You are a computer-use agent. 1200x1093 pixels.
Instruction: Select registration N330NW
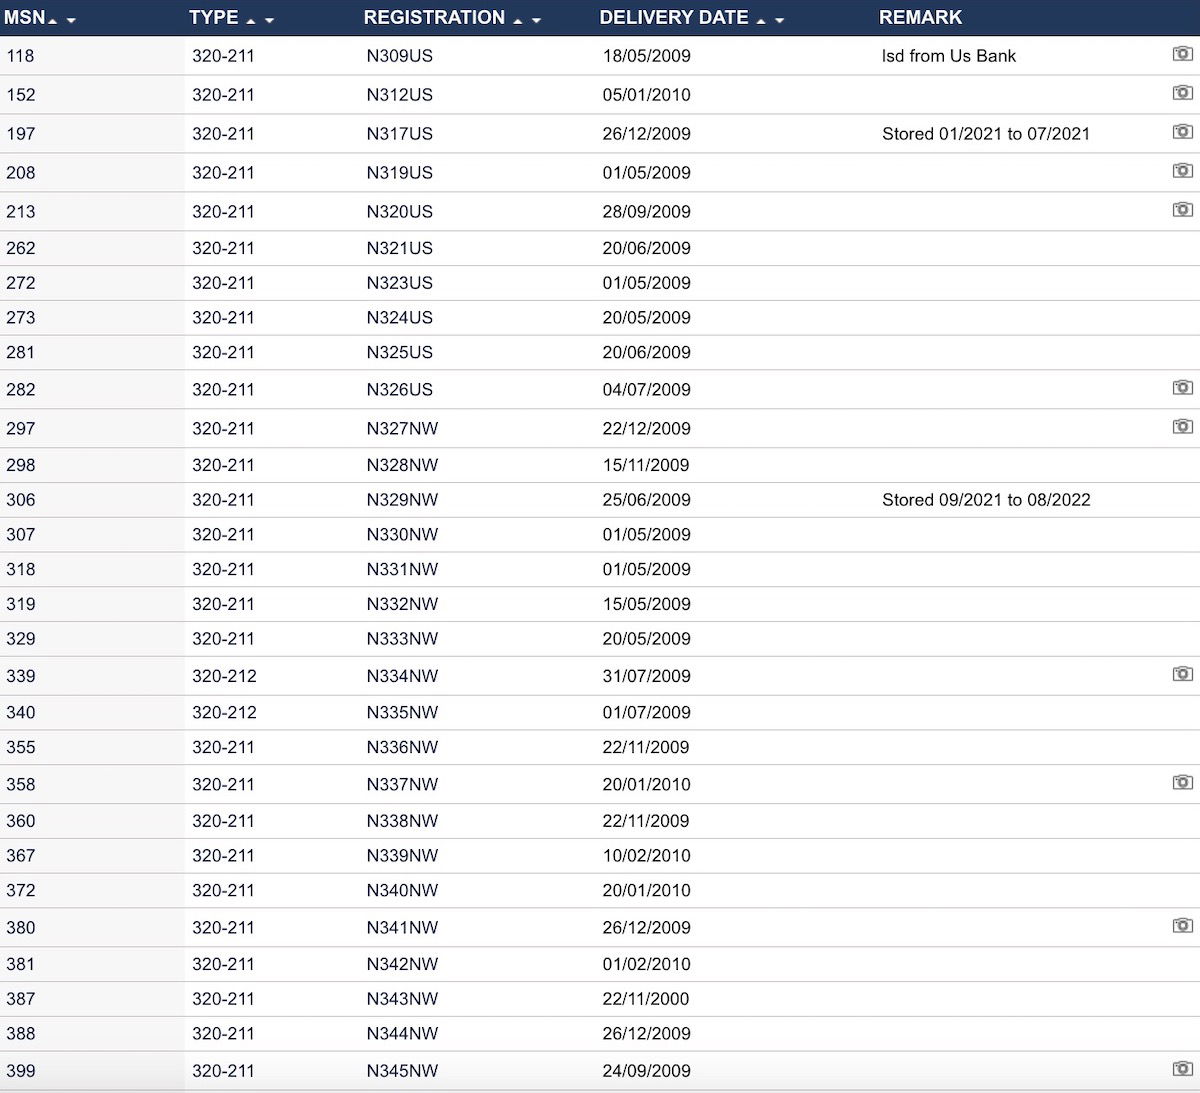point(402,535)
